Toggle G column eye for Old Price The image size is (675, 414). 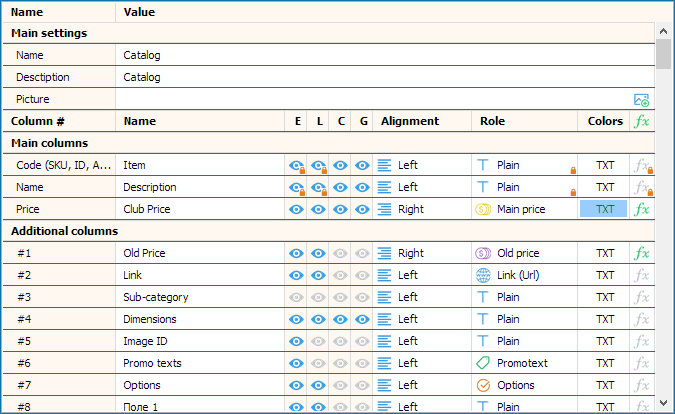(x=362, y=254)
